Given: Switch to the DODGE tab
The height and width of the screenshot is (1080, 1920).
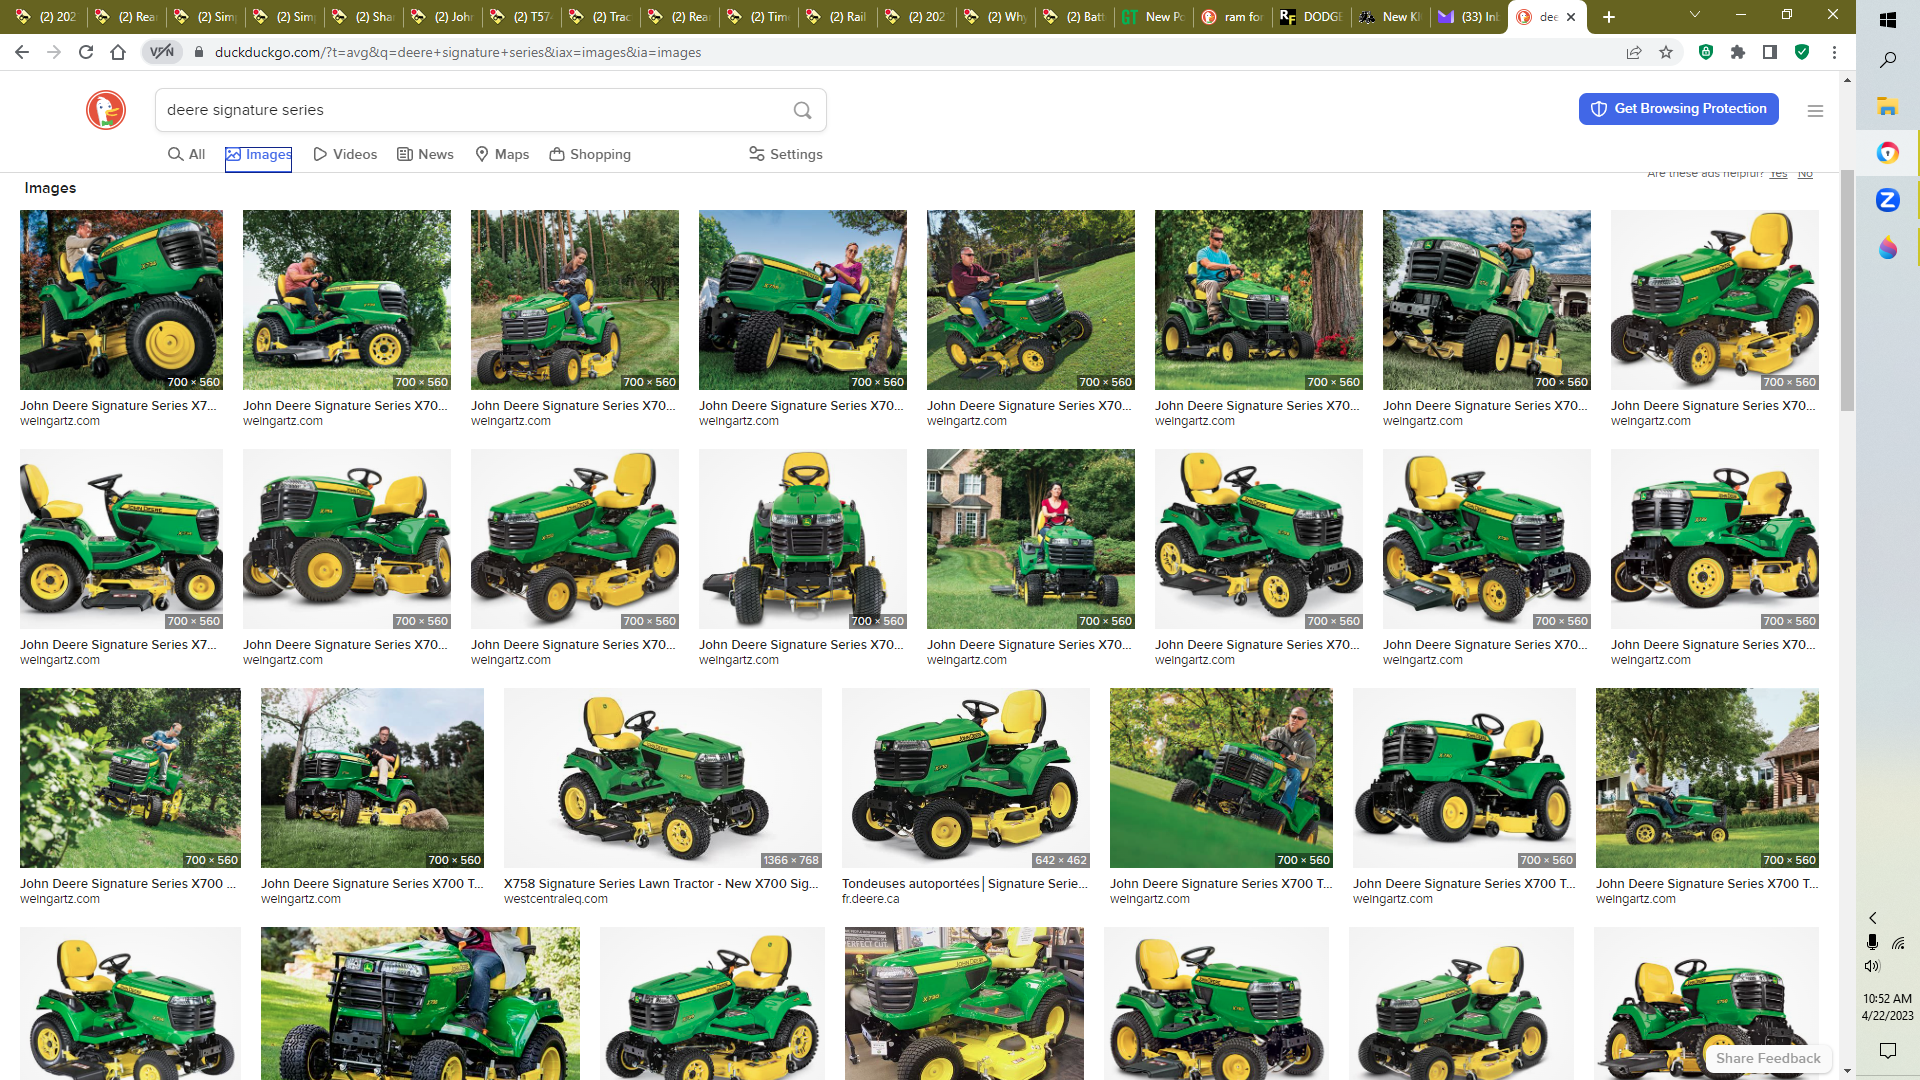Looking at the screenshot, I should [1313, 17].
